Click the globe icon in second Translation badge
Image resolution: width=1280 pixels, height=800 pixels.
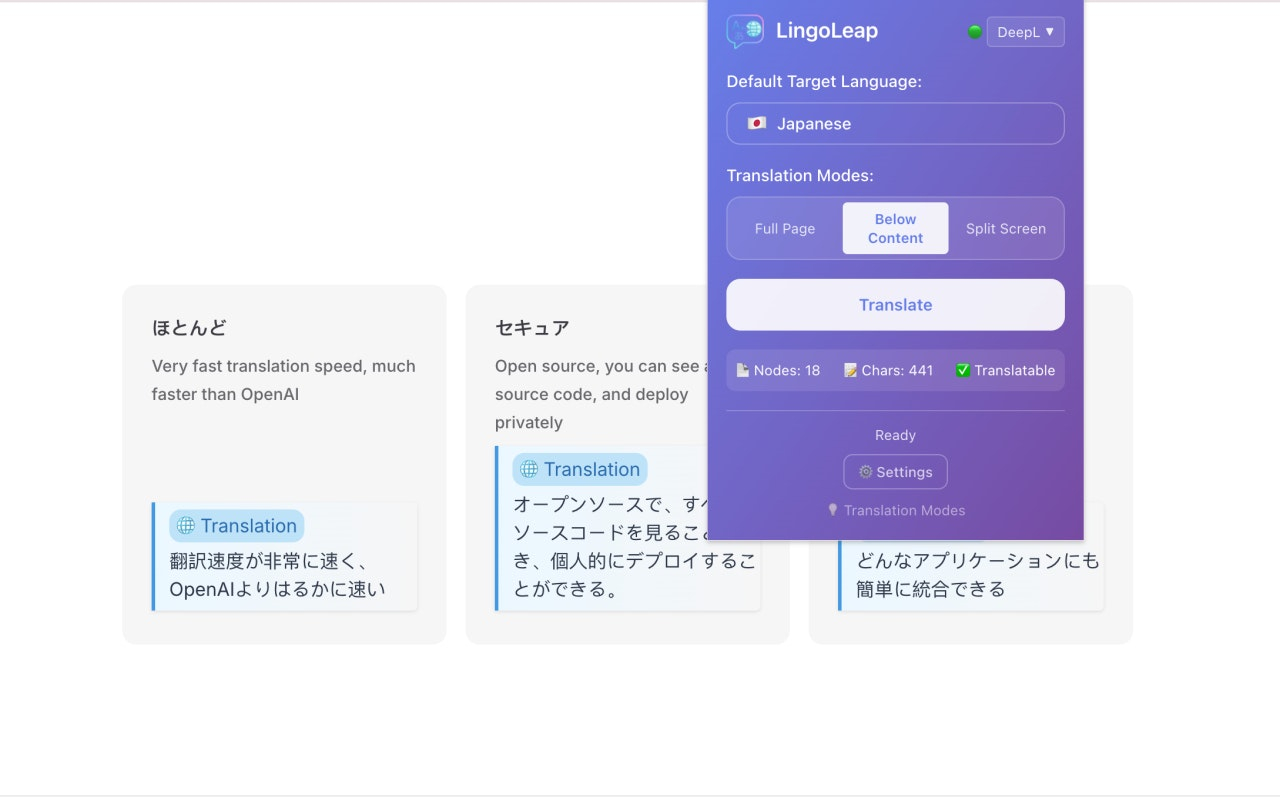point(529,469)
